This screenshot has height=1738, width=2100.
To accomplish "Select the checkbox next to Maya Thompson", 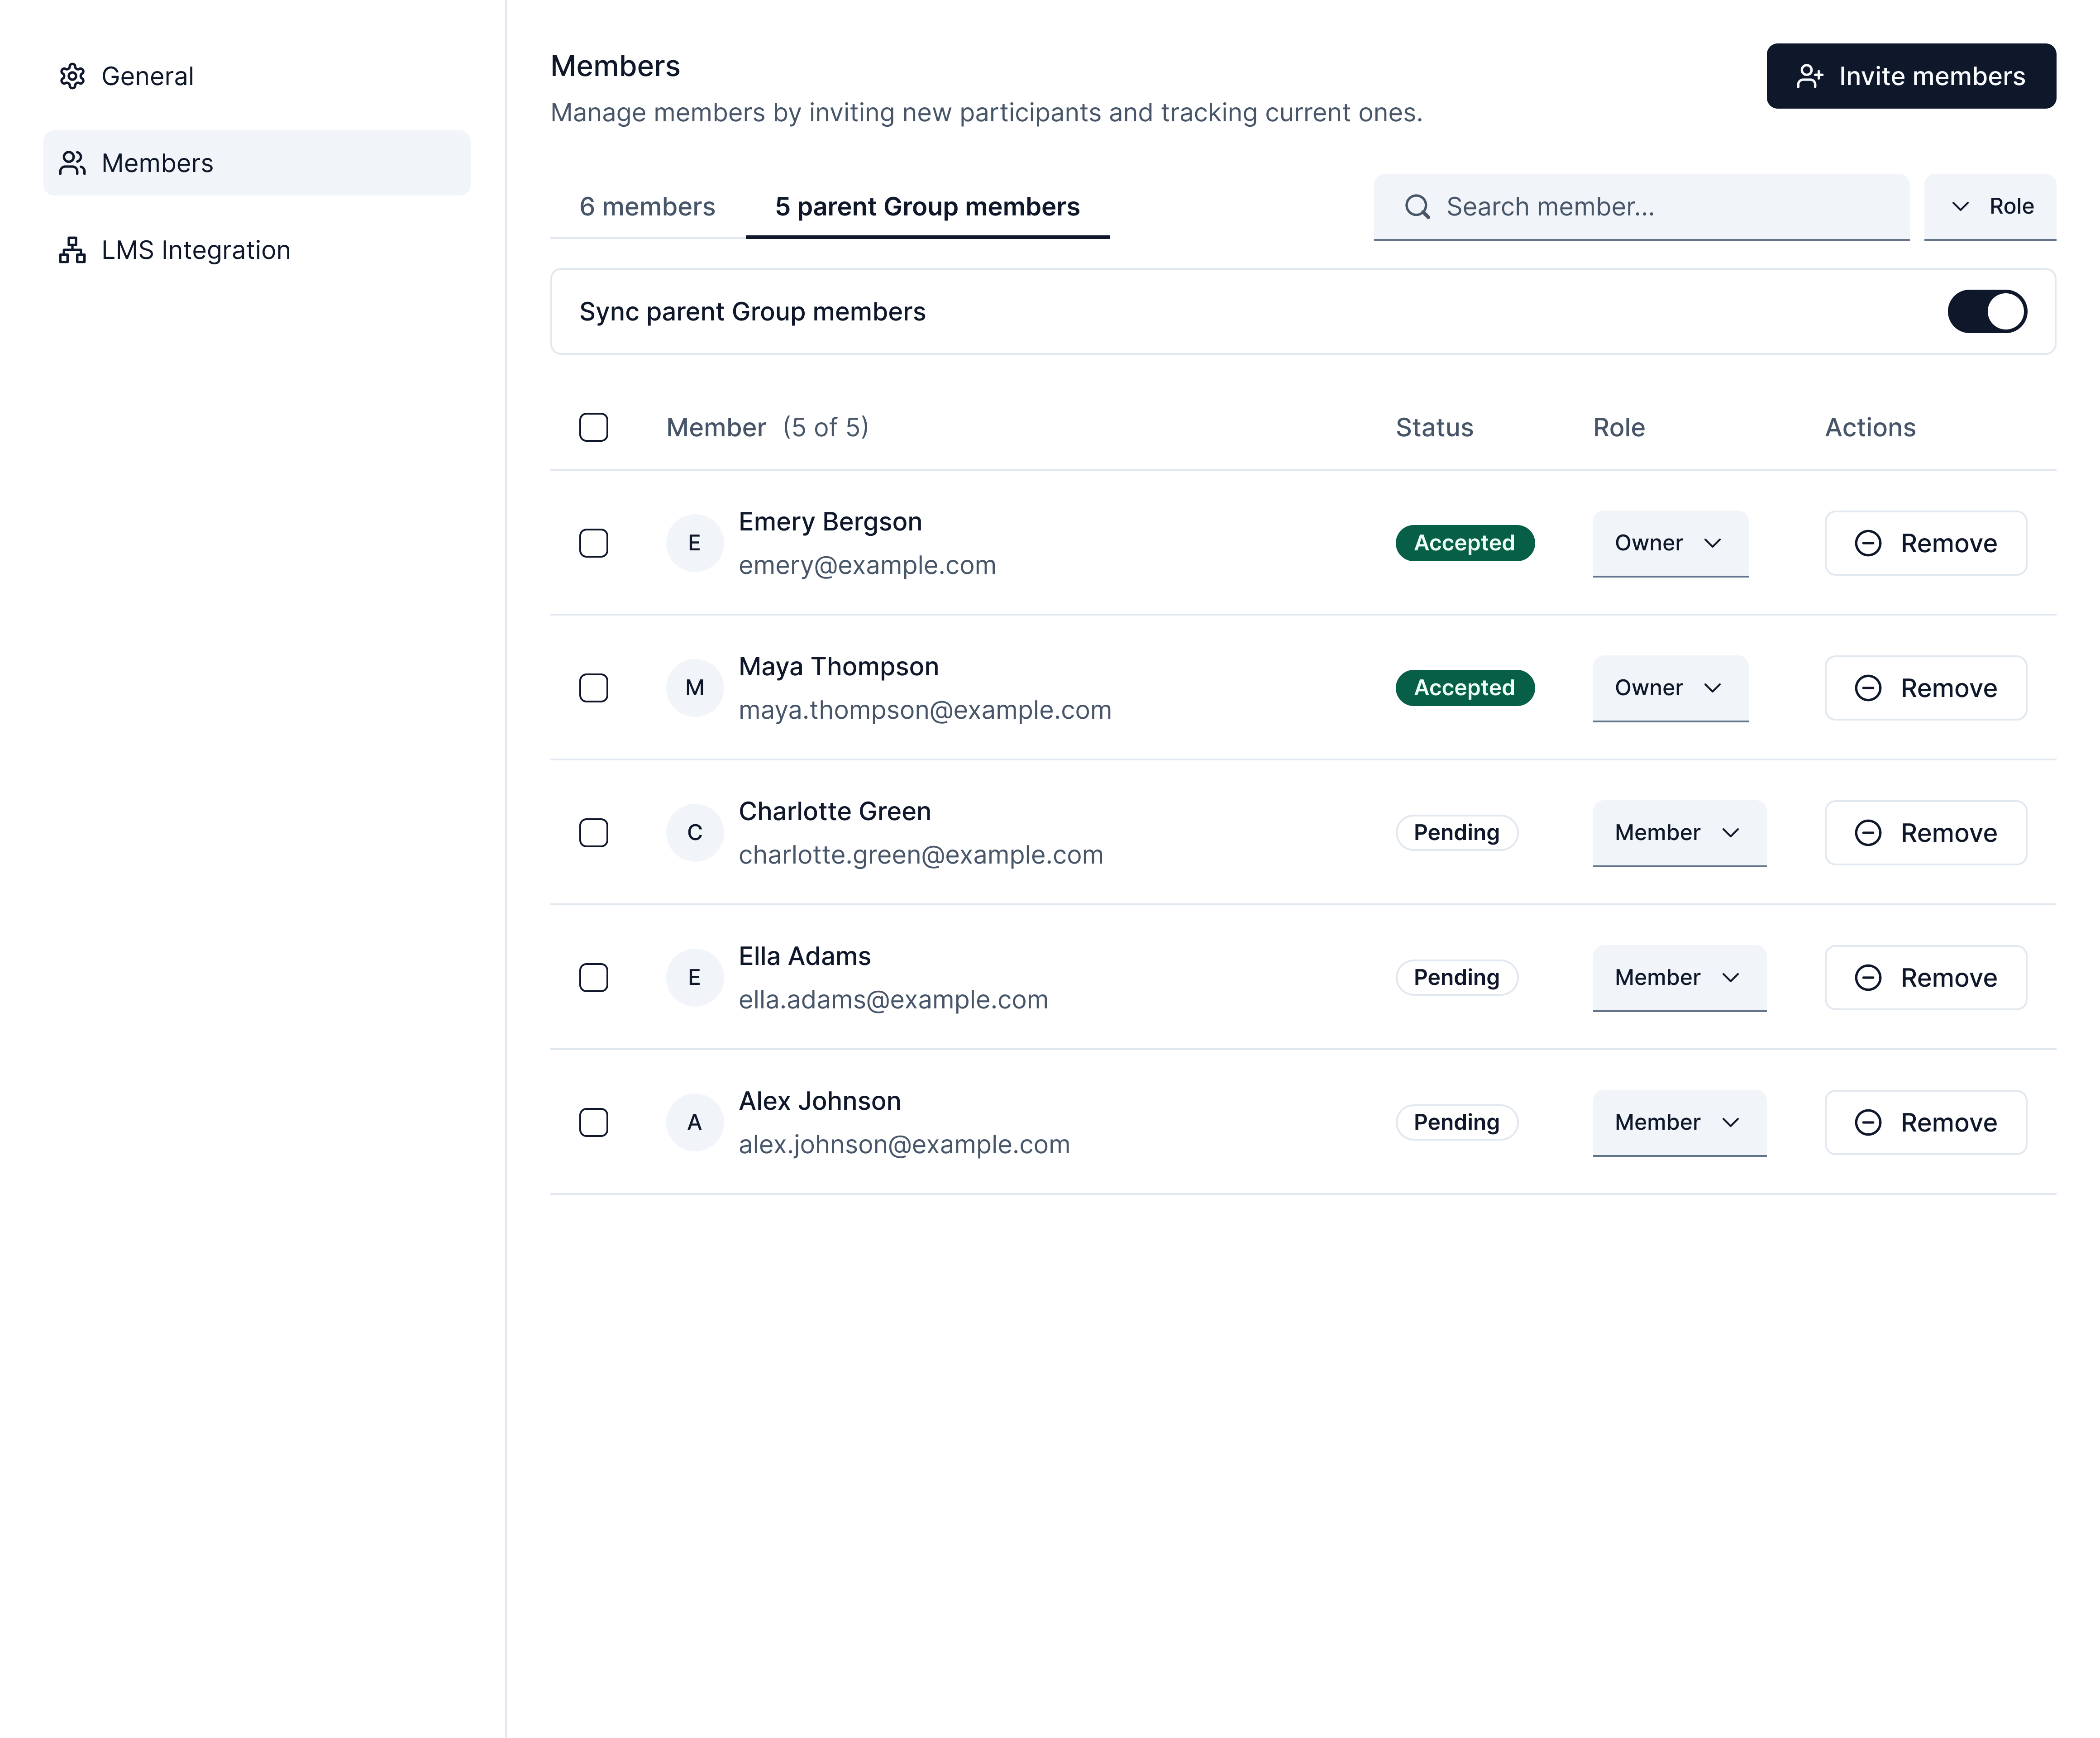I will [x=593, y=688].
